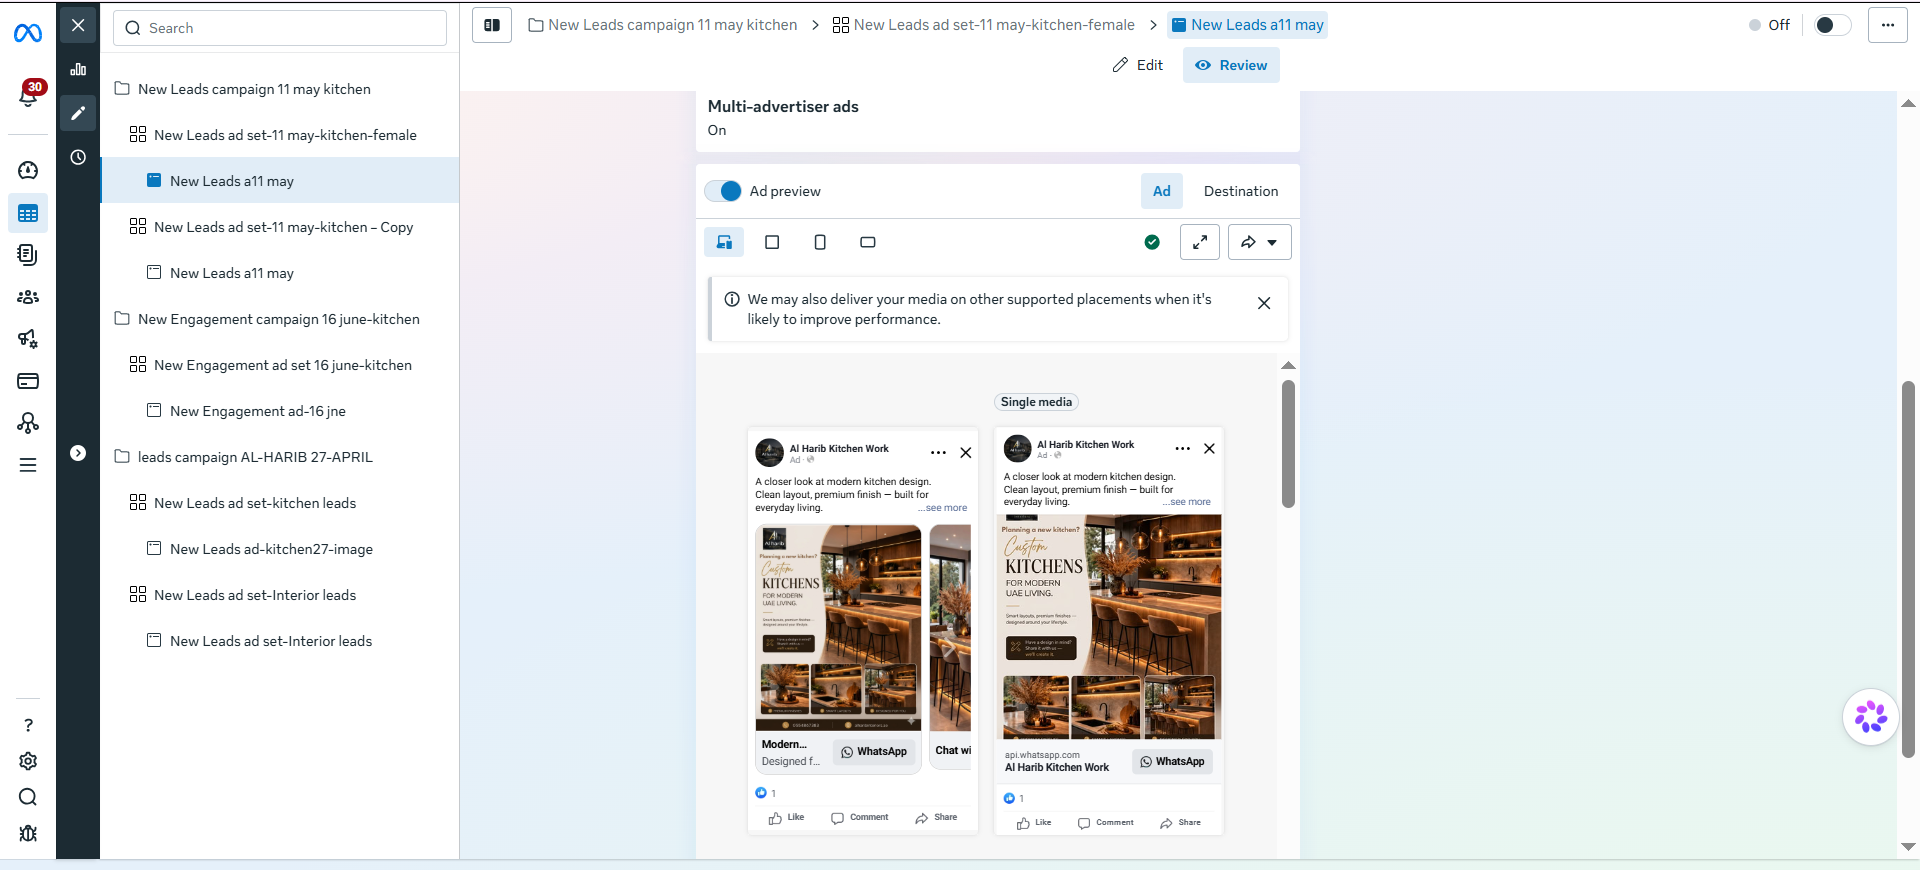Switch to the Destination tab

tap(1241, 191)
